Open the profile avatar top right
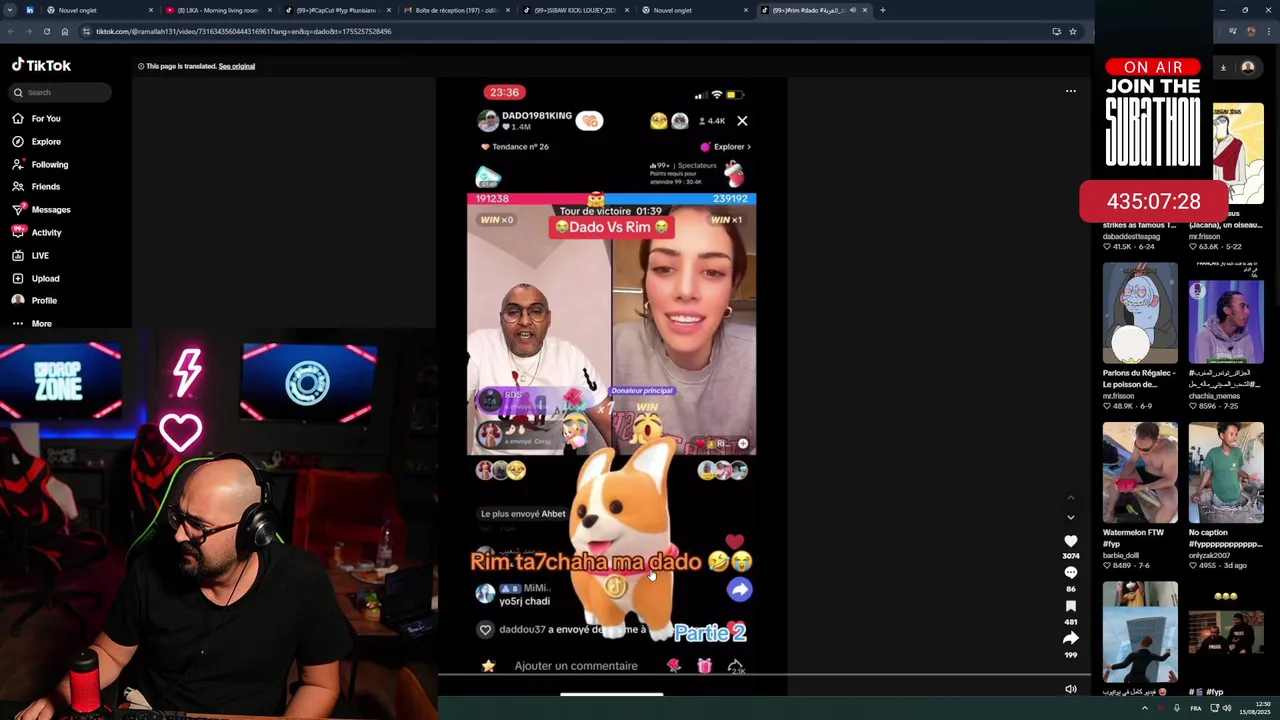Screen dimensions: 1280x720 (x=1248, y=68)
